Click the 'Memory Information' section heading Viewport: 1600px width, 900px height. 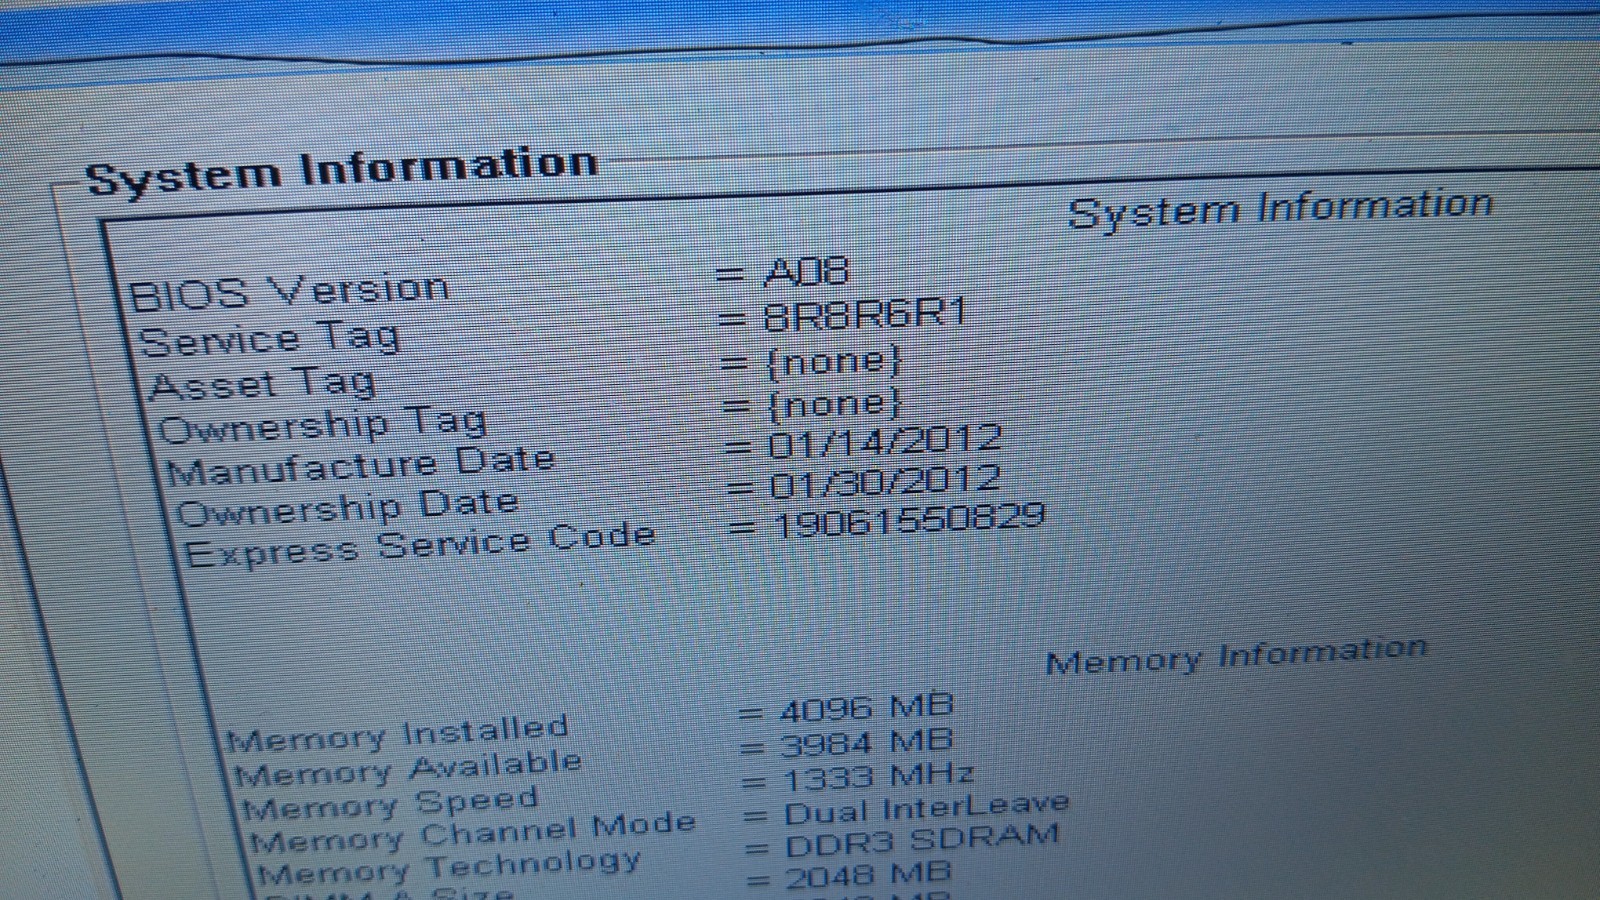coord(1236,656)
